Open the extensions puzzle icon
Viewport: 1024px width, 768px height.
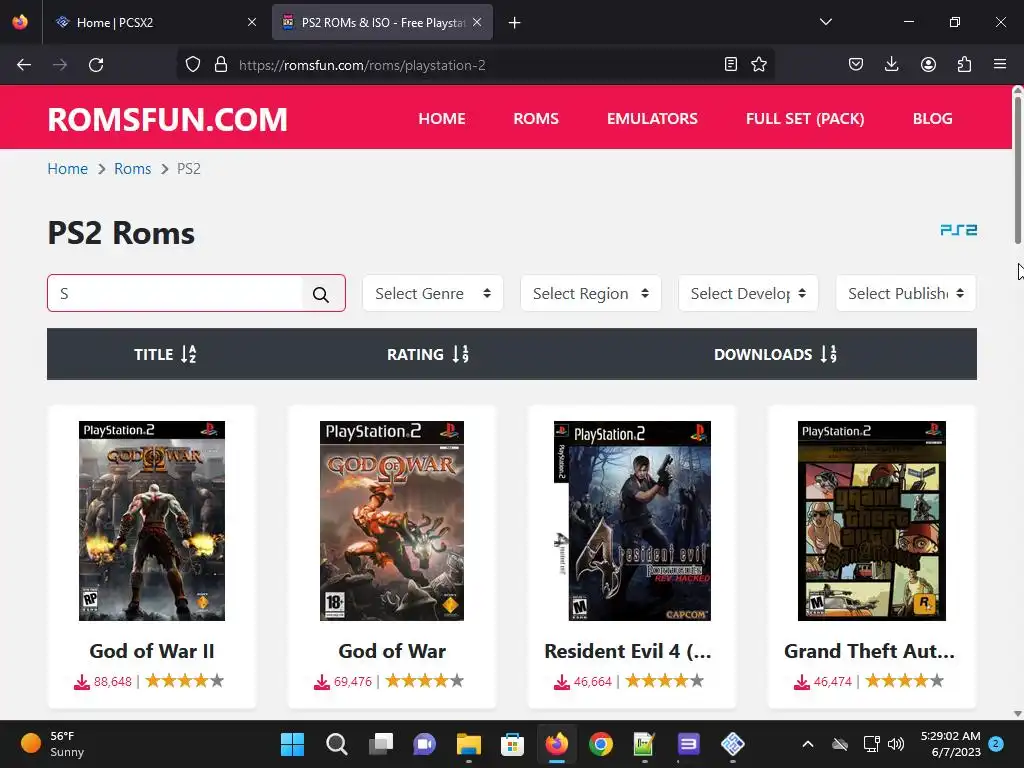(x=964, y=64)
